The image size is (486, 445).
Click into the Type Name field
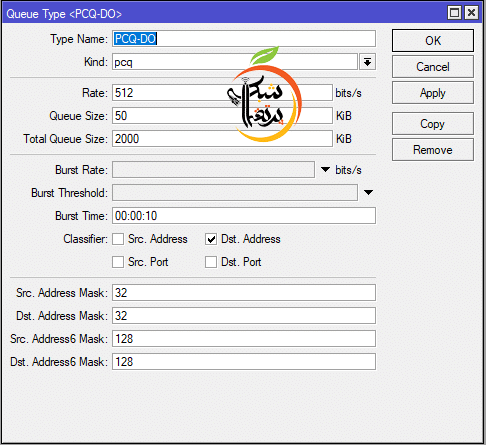[x=244, y=39]
